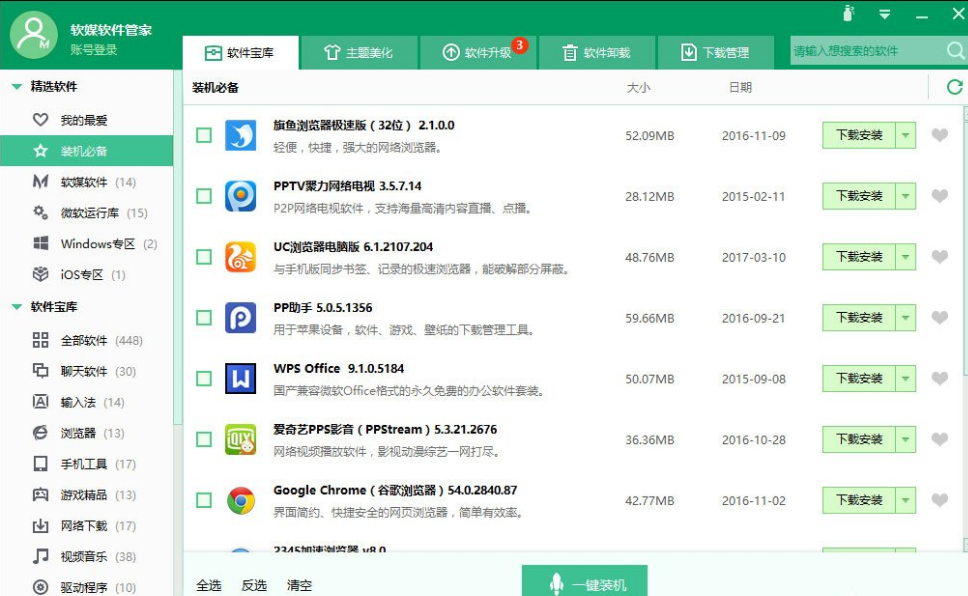
Task: Click the 一键装机 button
Action: 585,581
